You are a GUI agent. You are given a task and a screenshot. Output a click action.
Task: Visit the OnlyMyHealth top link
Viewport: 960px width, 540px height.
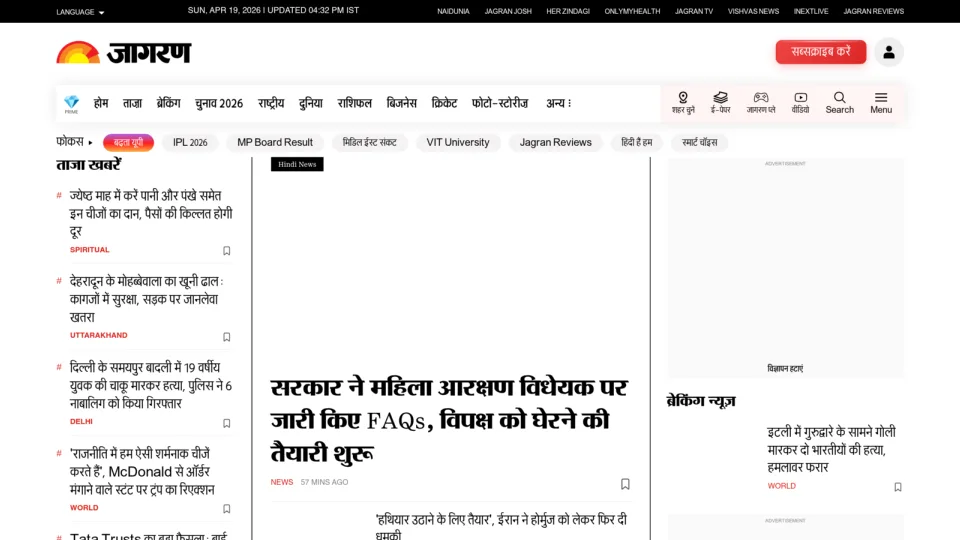632,12
